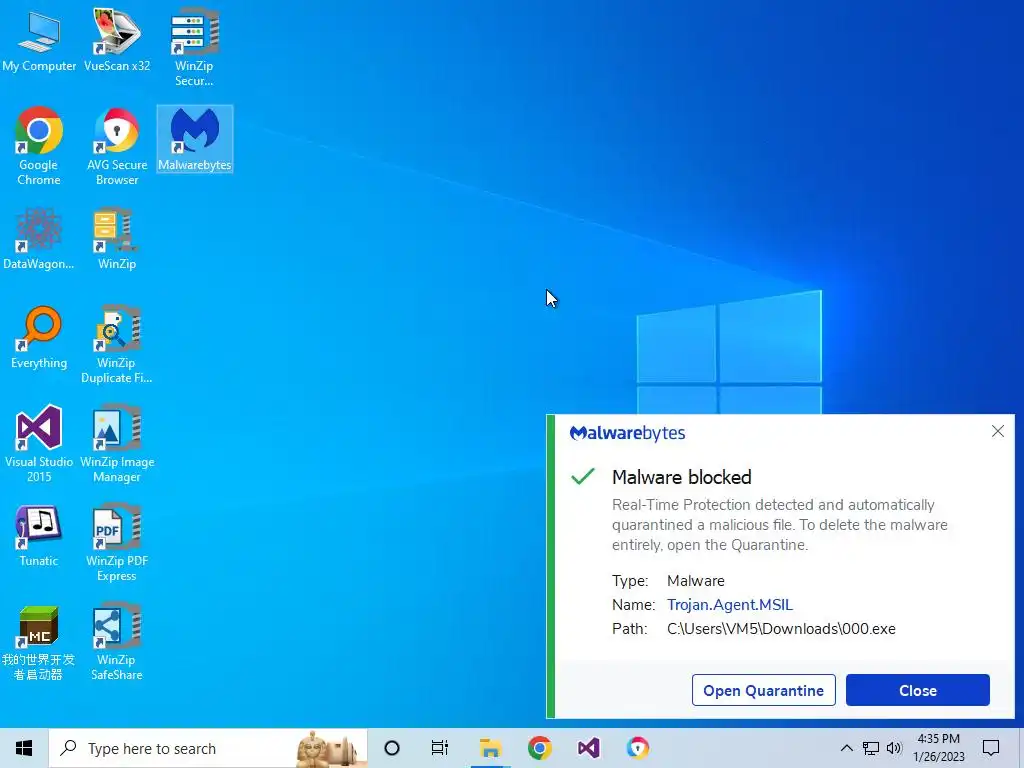This screenshot has height=768, width=1024.
Task: Open My Computer desktop icon
Action: (x=39, y=40)
